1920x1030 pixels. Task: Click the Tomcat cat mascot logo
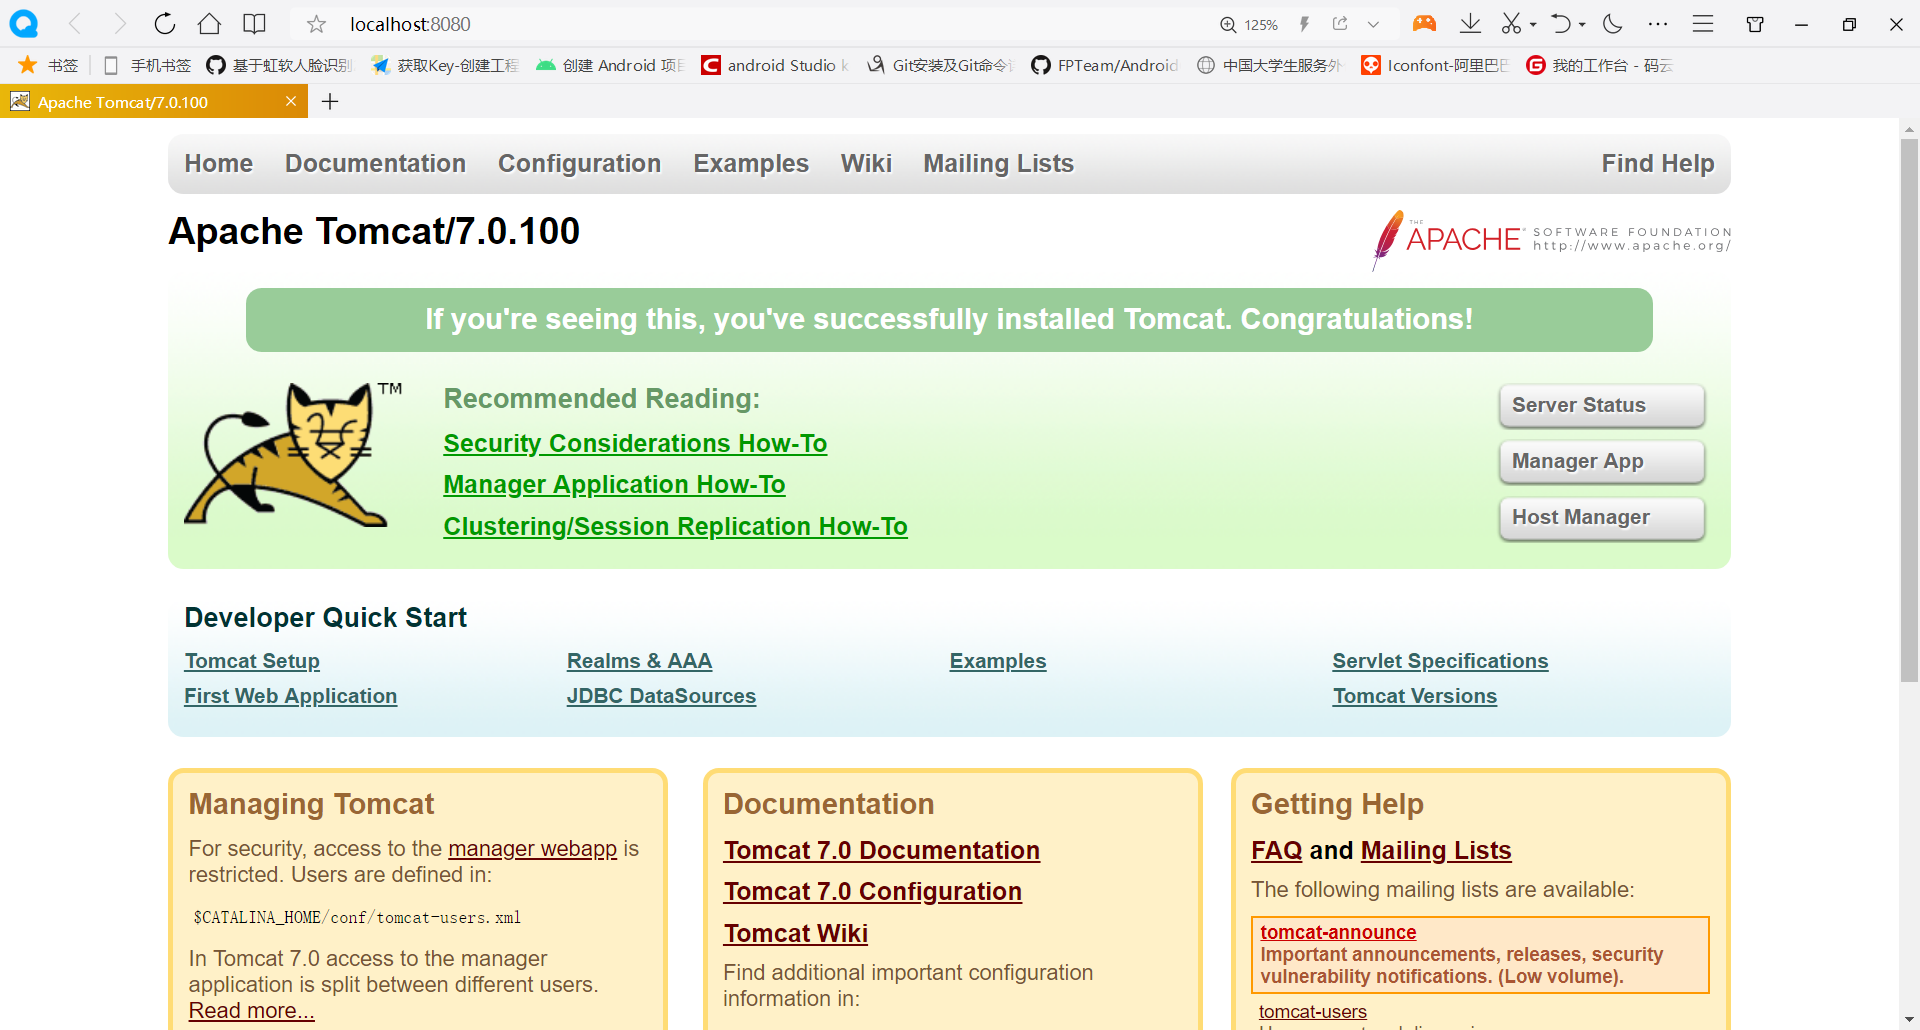(x=291, y=453)
